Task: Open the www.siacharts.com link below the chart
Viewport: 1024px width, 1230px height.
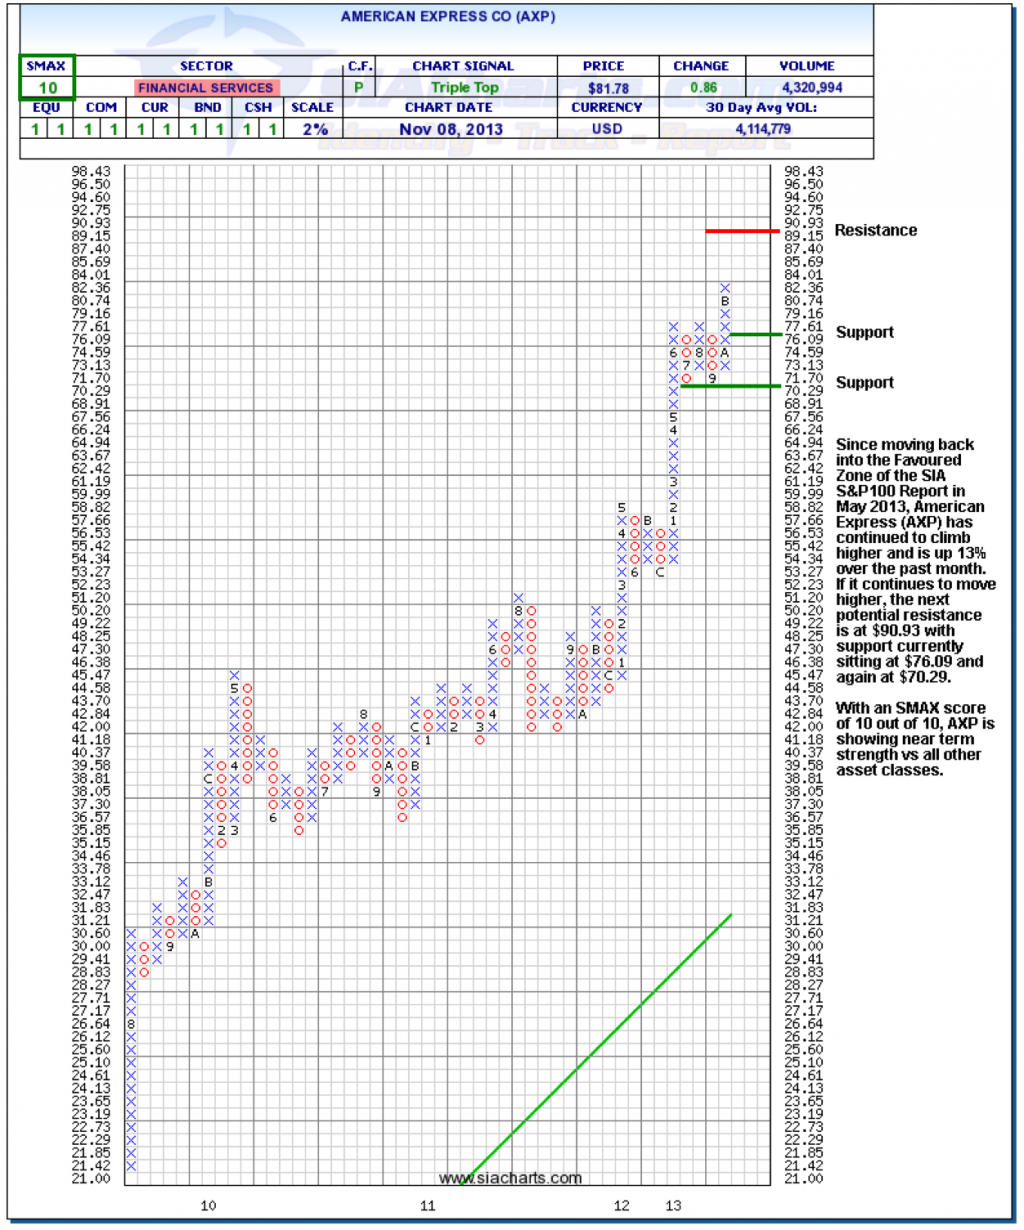Action: pyautogui.click(x=510, y=1178)
